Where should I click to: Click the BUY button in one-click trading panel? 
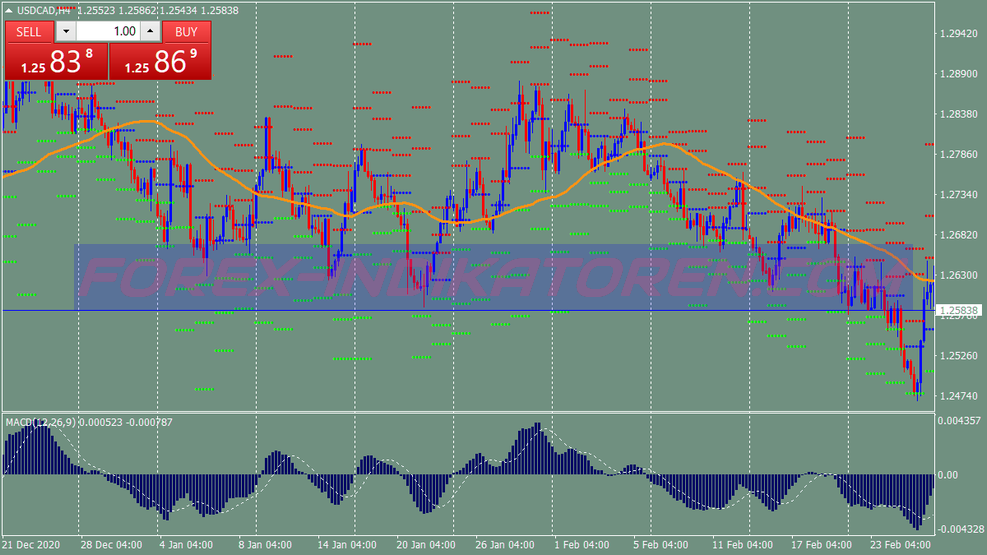click(186, 31)
